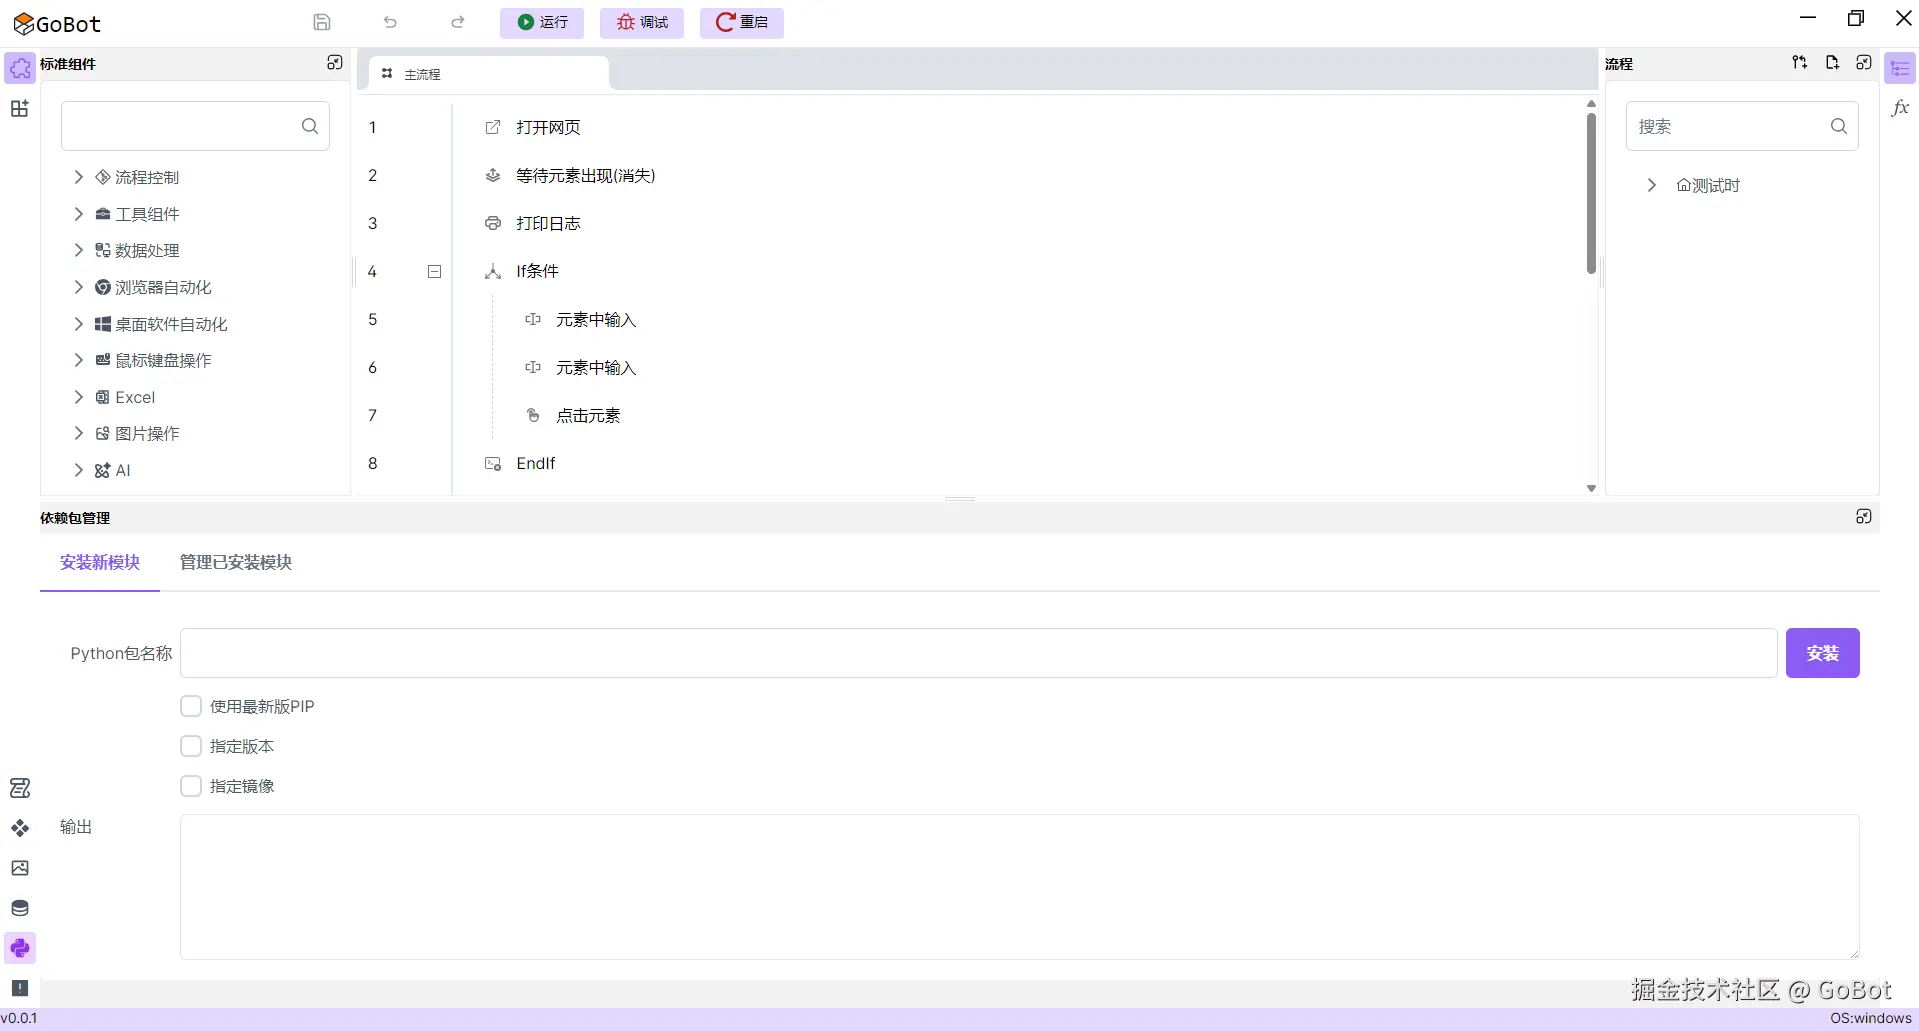Open the log list icon in bottom sidebar
The image size is (1919, 1031).
click(20, 788)
